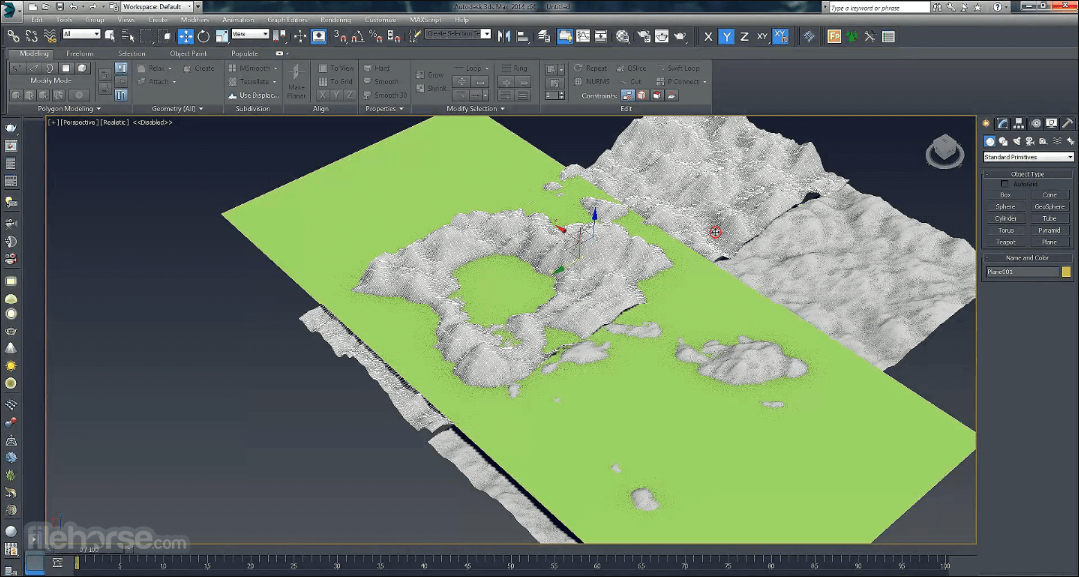Screen dimensions: 1079x577
Task: Click the Sphere primitive button
Action: (1005, 207)
